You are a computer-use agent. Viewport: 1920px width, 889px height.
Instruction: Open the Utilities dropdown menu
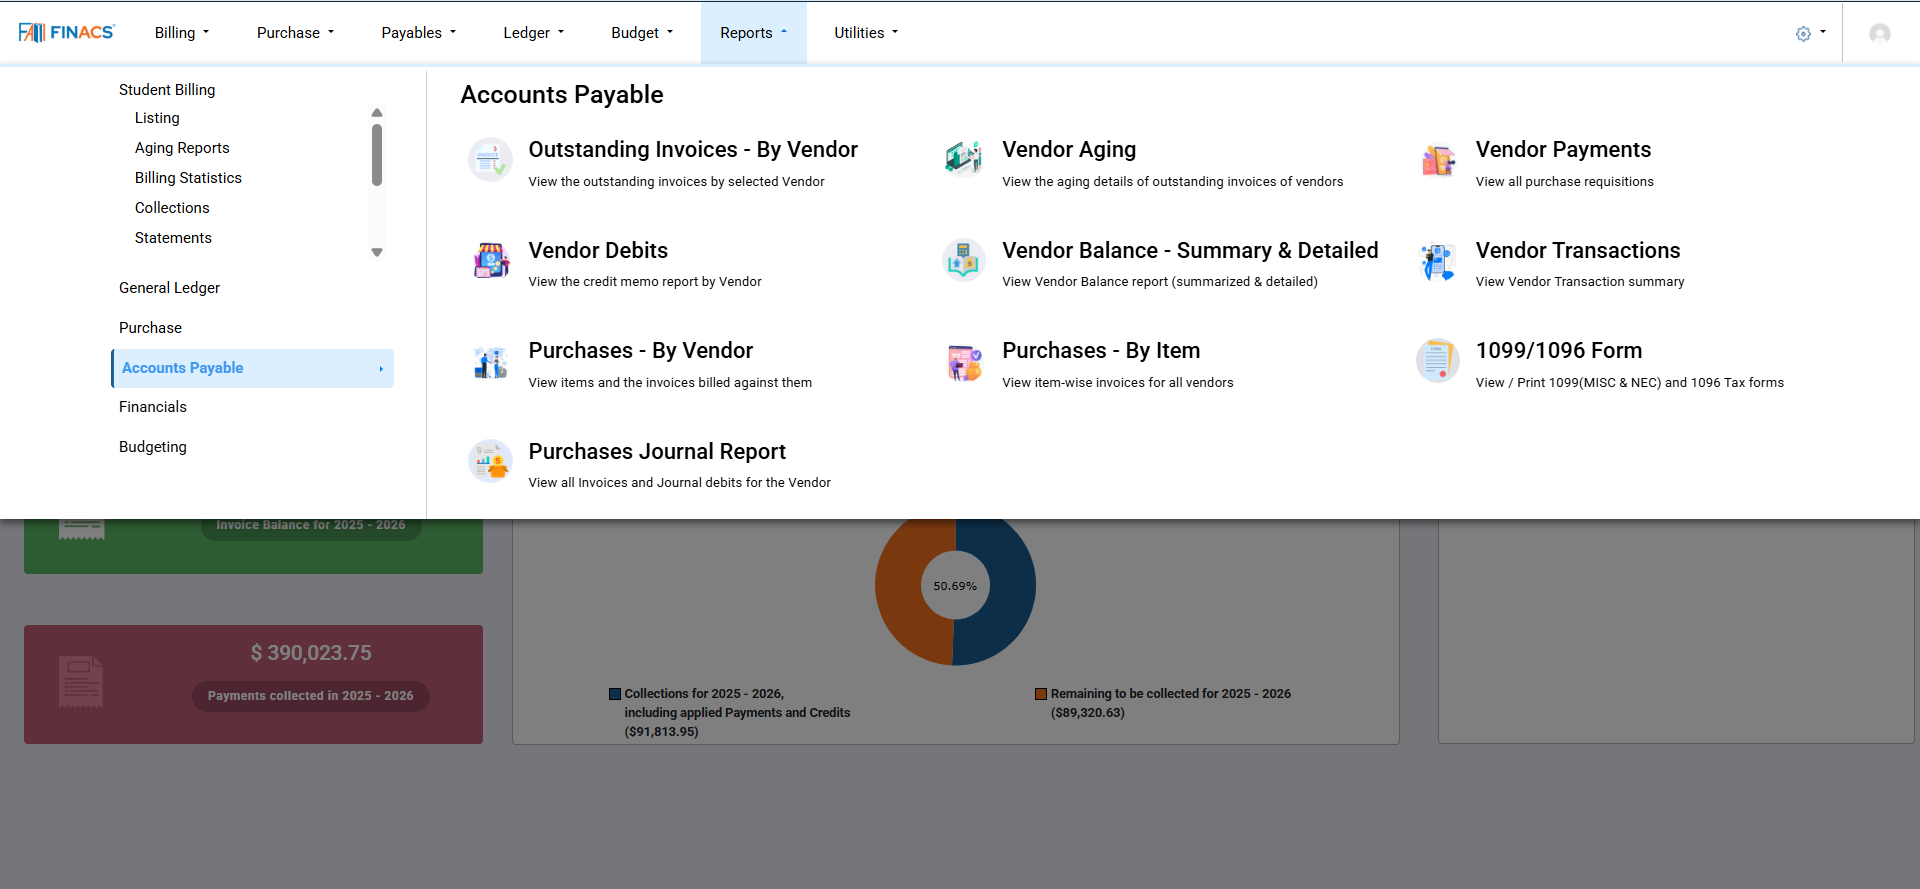click(x=866, y=33)
